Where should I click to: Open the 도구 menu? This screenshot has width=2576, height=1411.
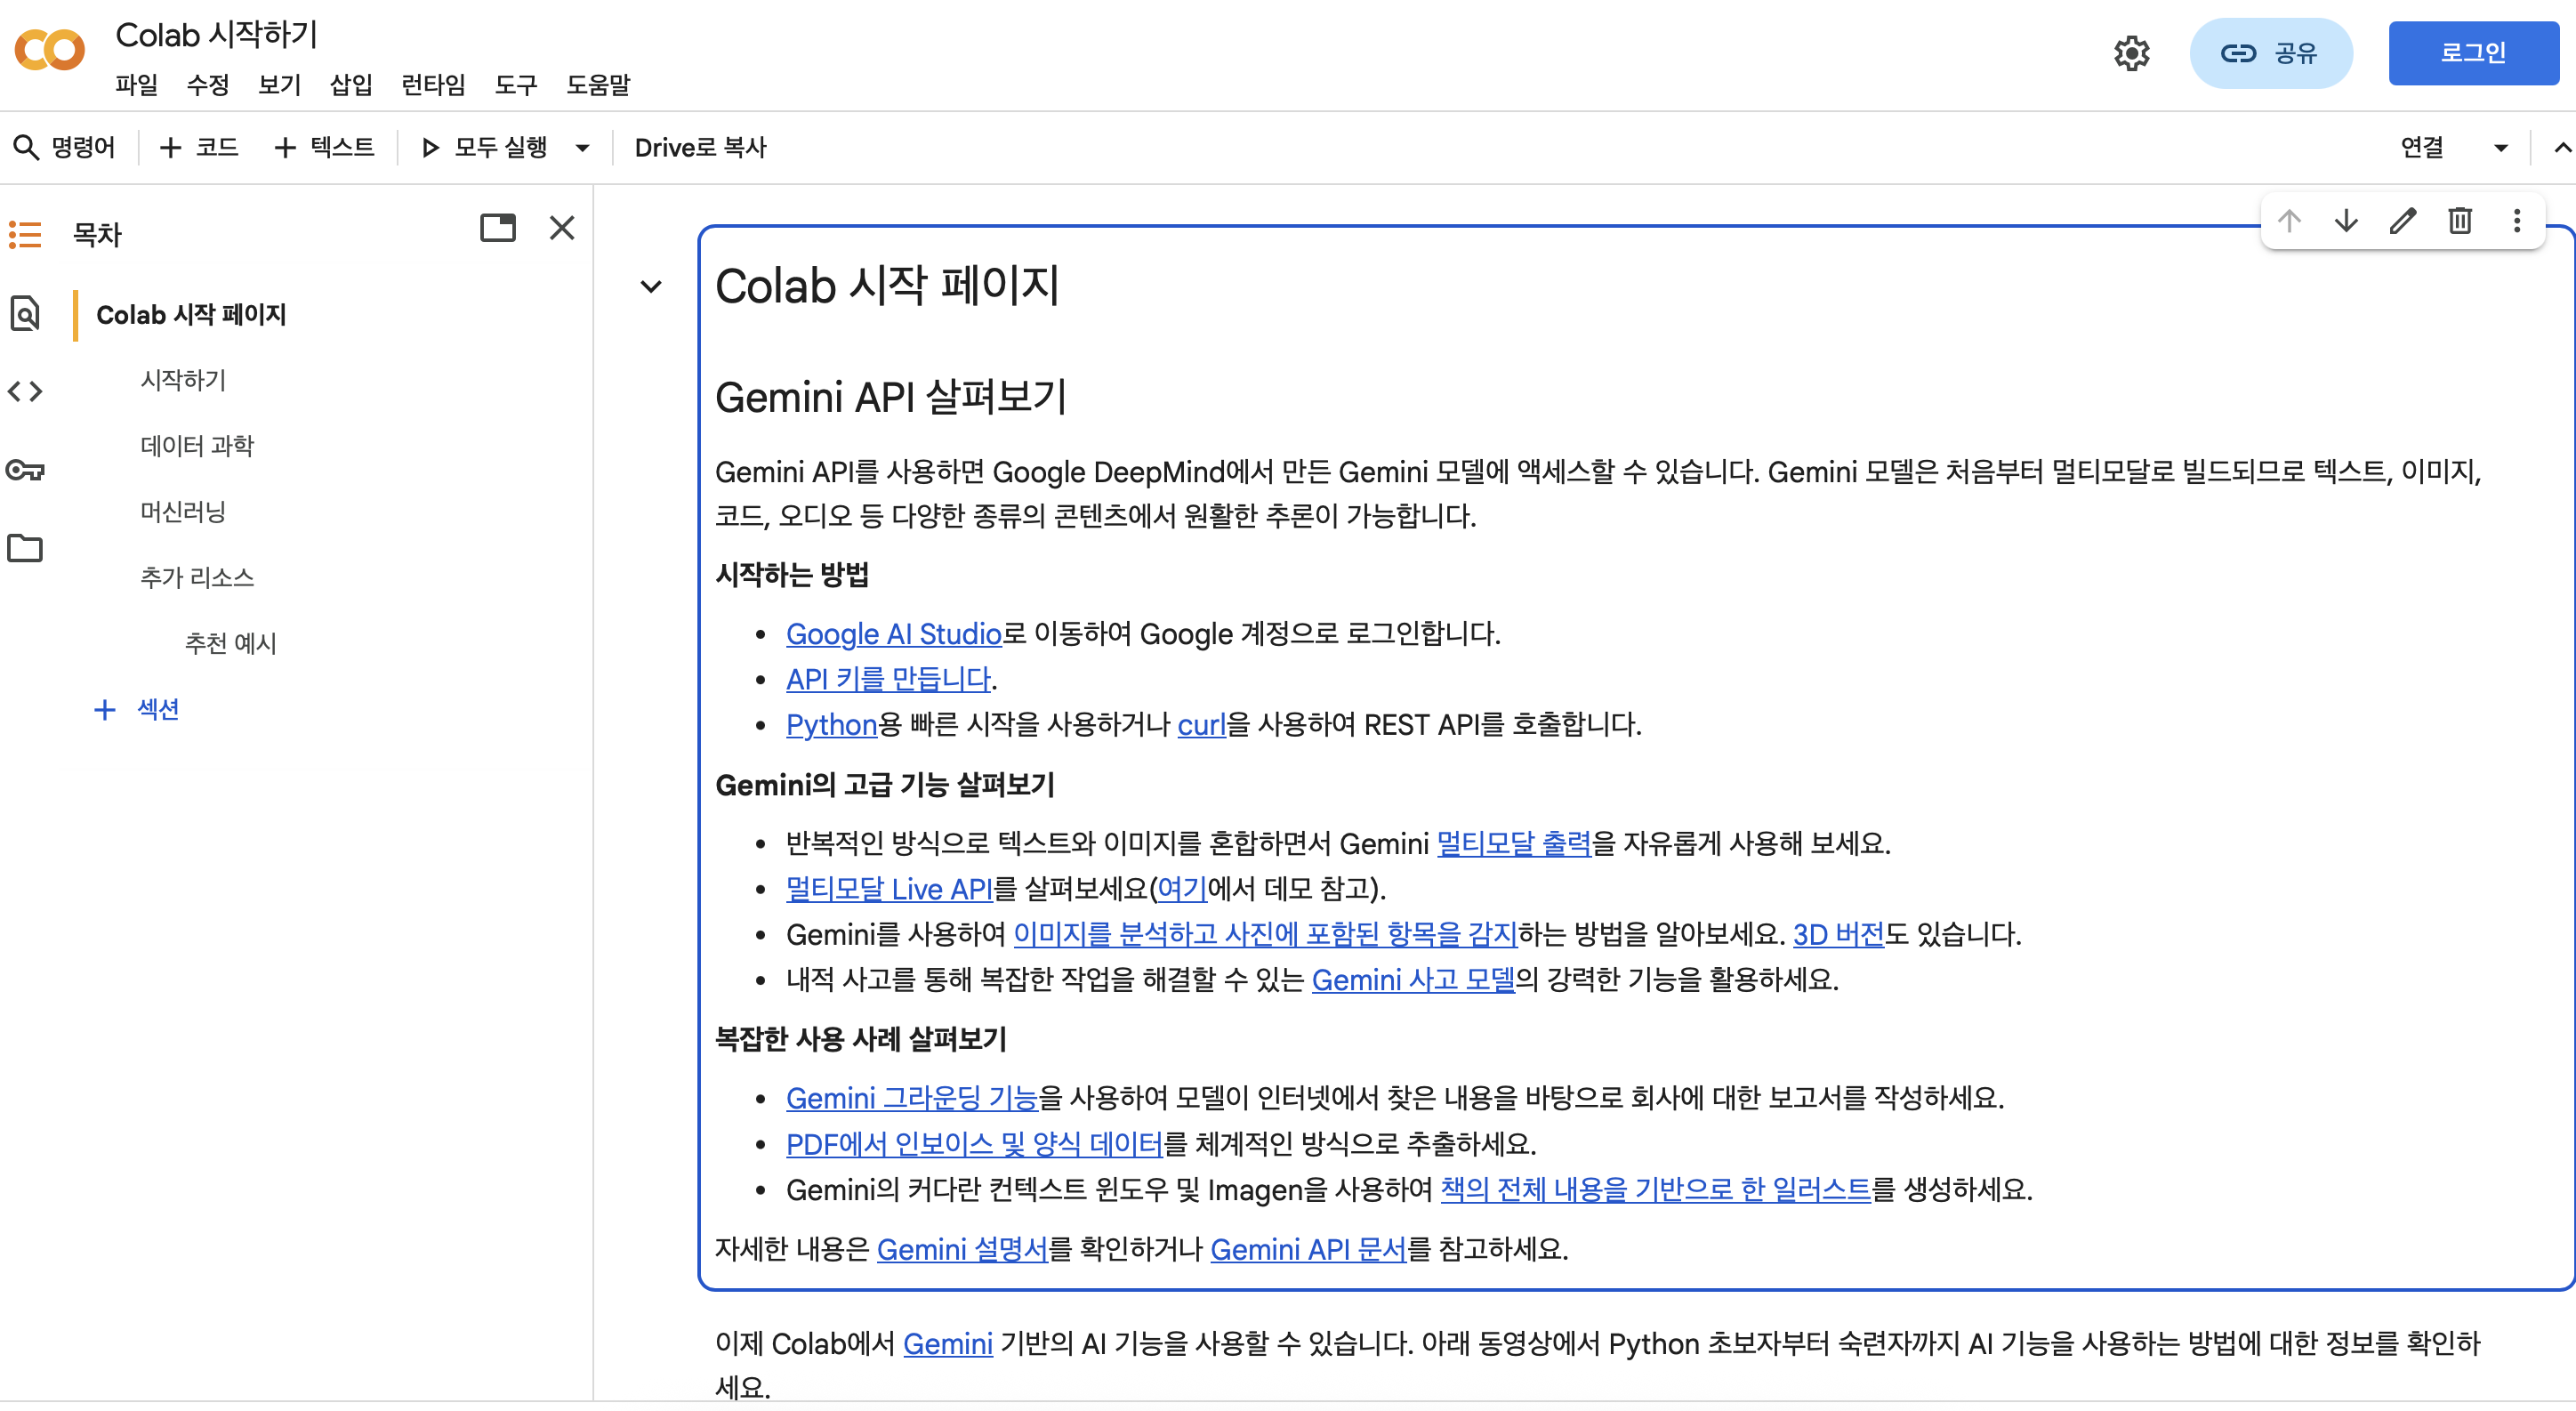516,85
